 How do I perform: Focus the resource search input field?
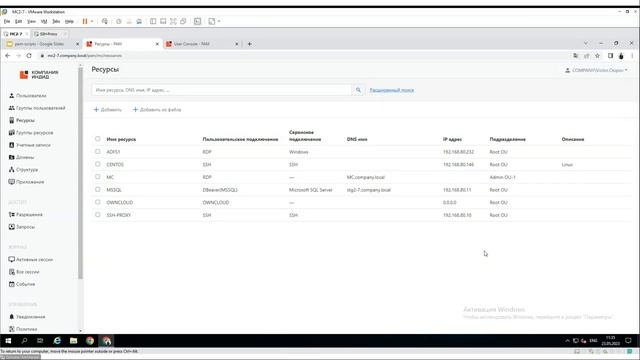222,90
